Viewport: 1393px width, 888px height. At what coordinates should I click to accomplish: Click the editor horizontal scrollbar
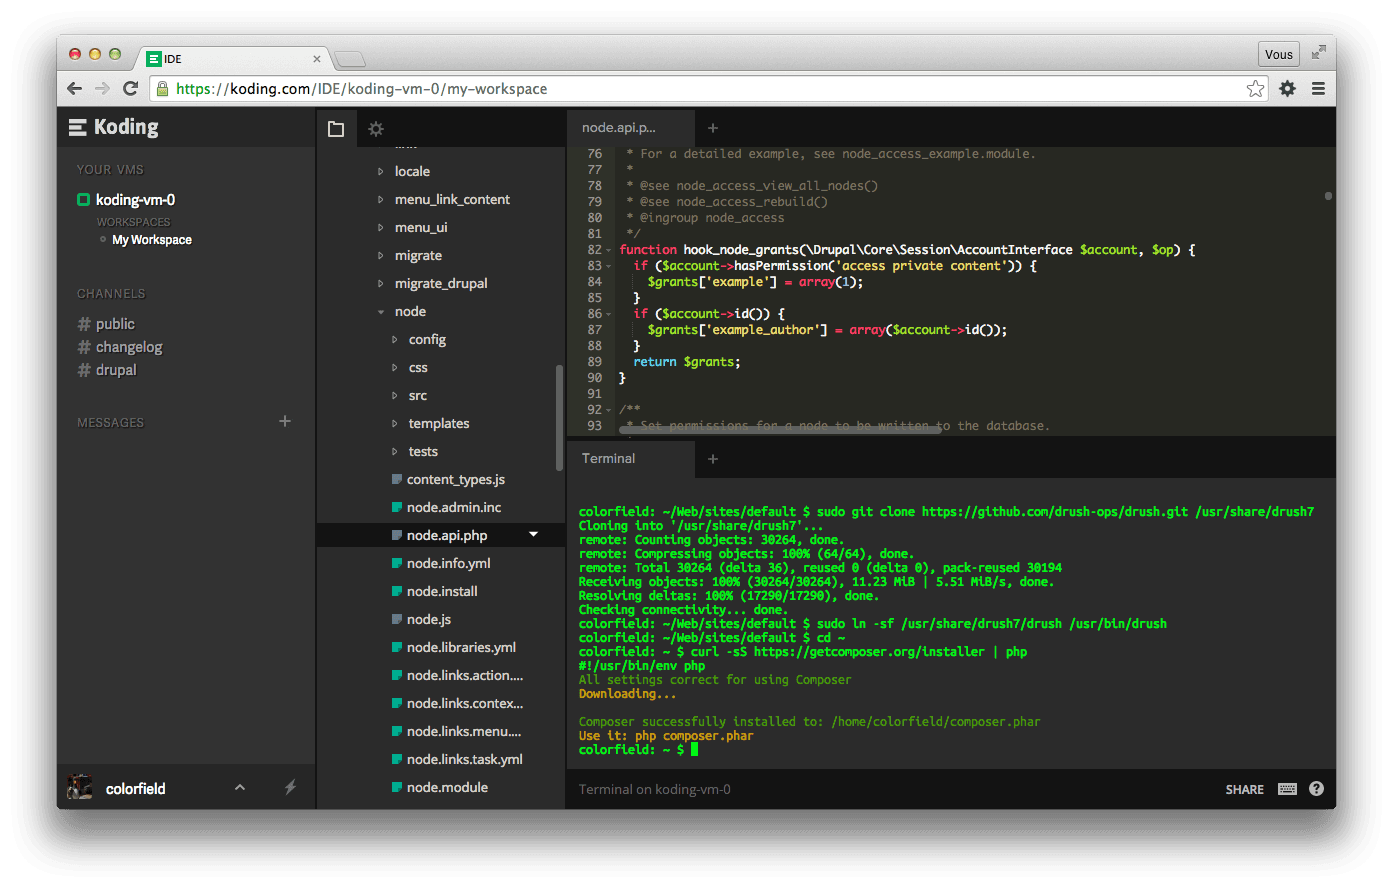pos(780,430)
